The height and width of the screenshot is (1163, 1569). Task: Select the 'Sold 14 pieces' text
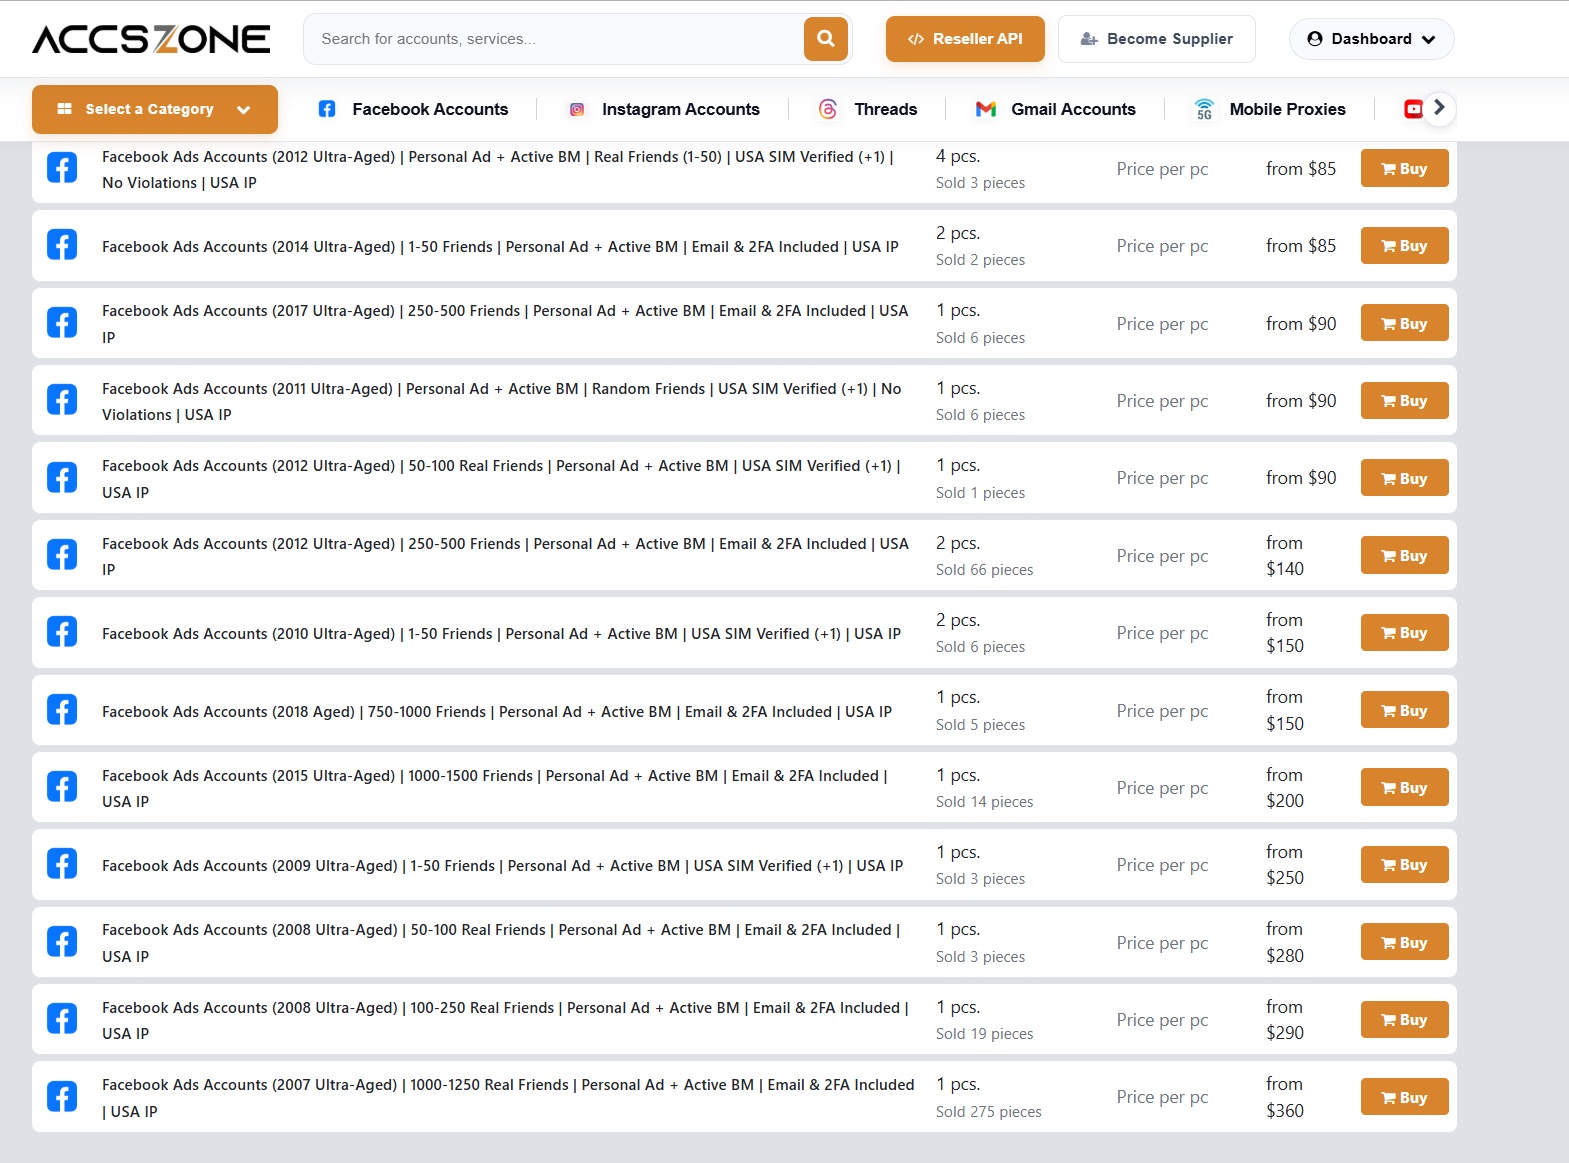(985, 802)
